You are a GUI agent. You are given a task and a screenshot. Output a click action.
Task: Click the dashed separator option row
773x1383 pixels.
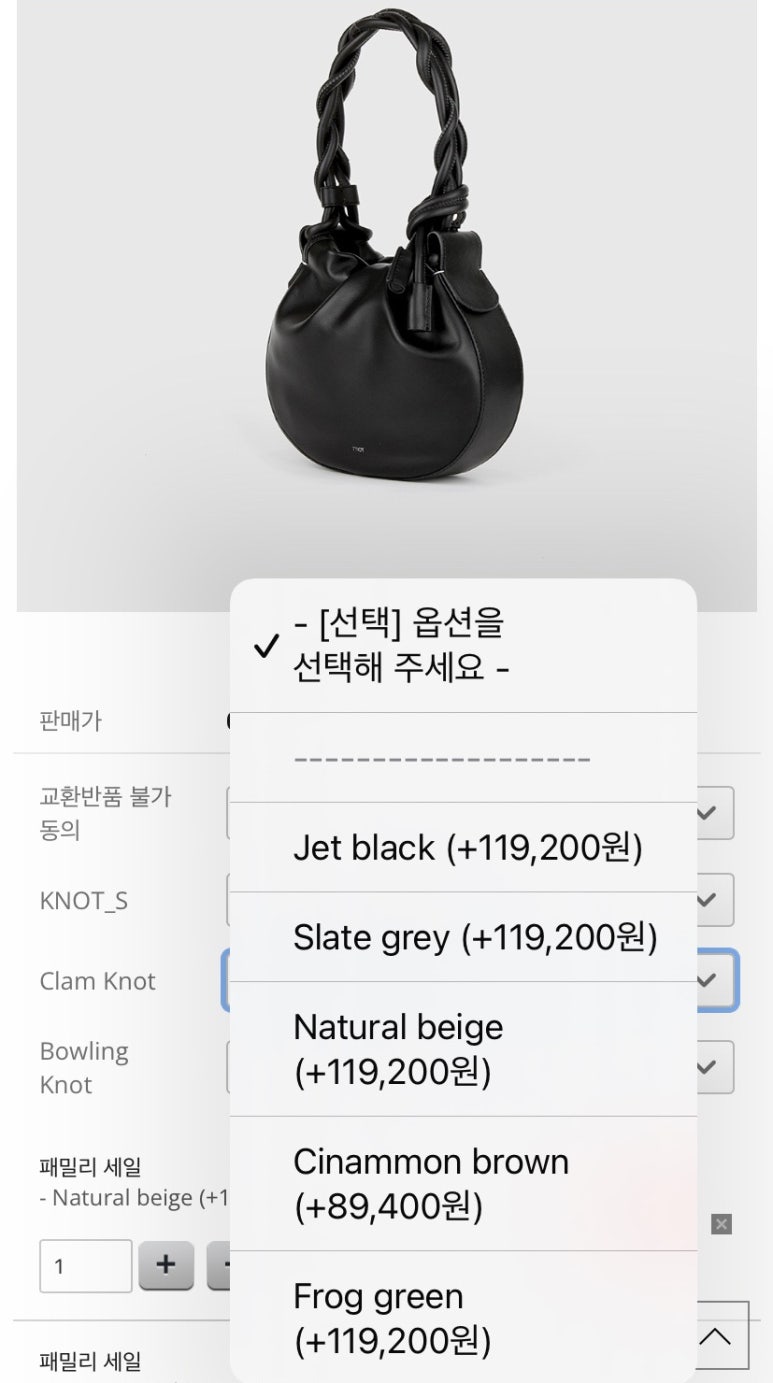[462, 758]
